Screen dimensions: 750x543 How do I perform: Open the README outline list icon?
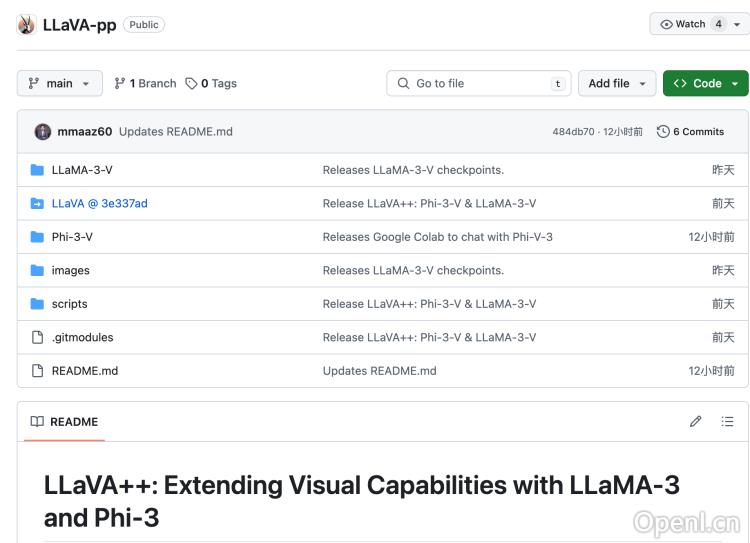728,422
